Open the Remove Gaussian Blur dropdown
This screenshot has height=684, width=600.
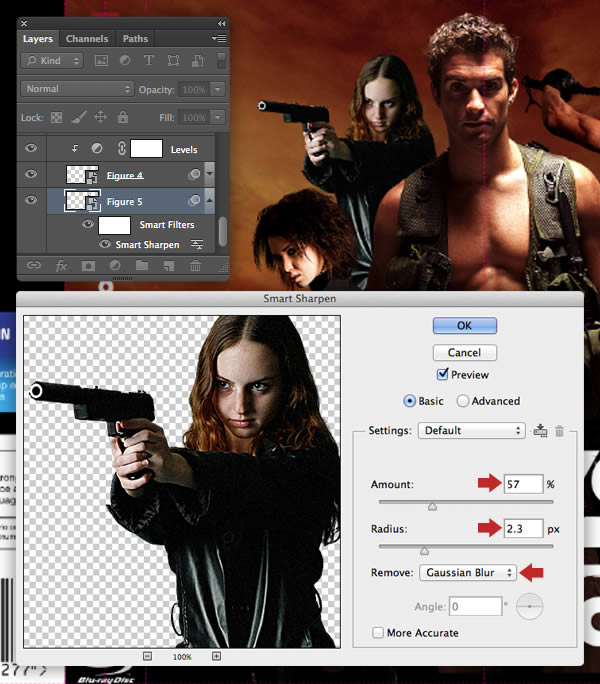[x=468, y=572]
